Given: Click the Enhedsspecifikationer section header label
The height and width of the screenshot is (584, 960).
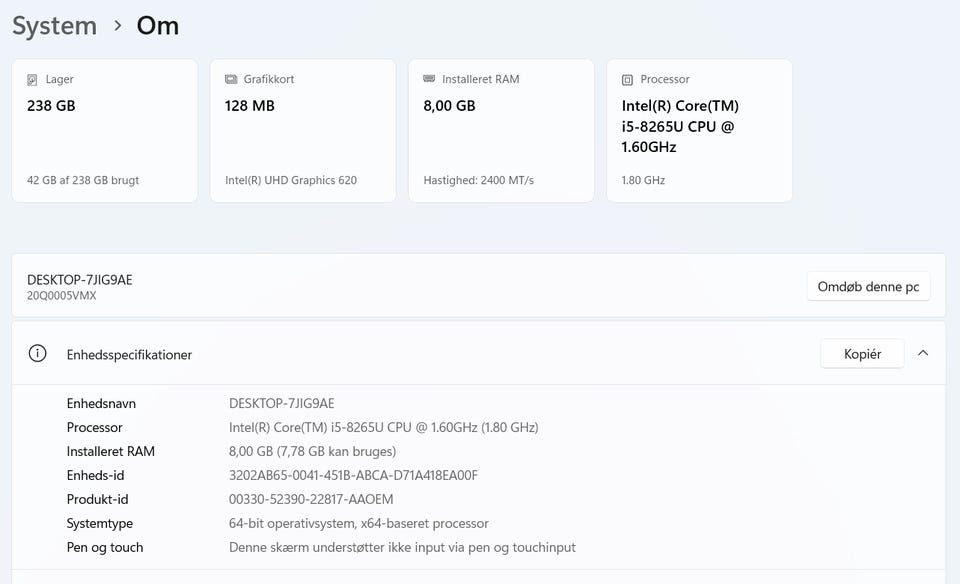Looking at the screenshot, I should (x=129, y=355).
